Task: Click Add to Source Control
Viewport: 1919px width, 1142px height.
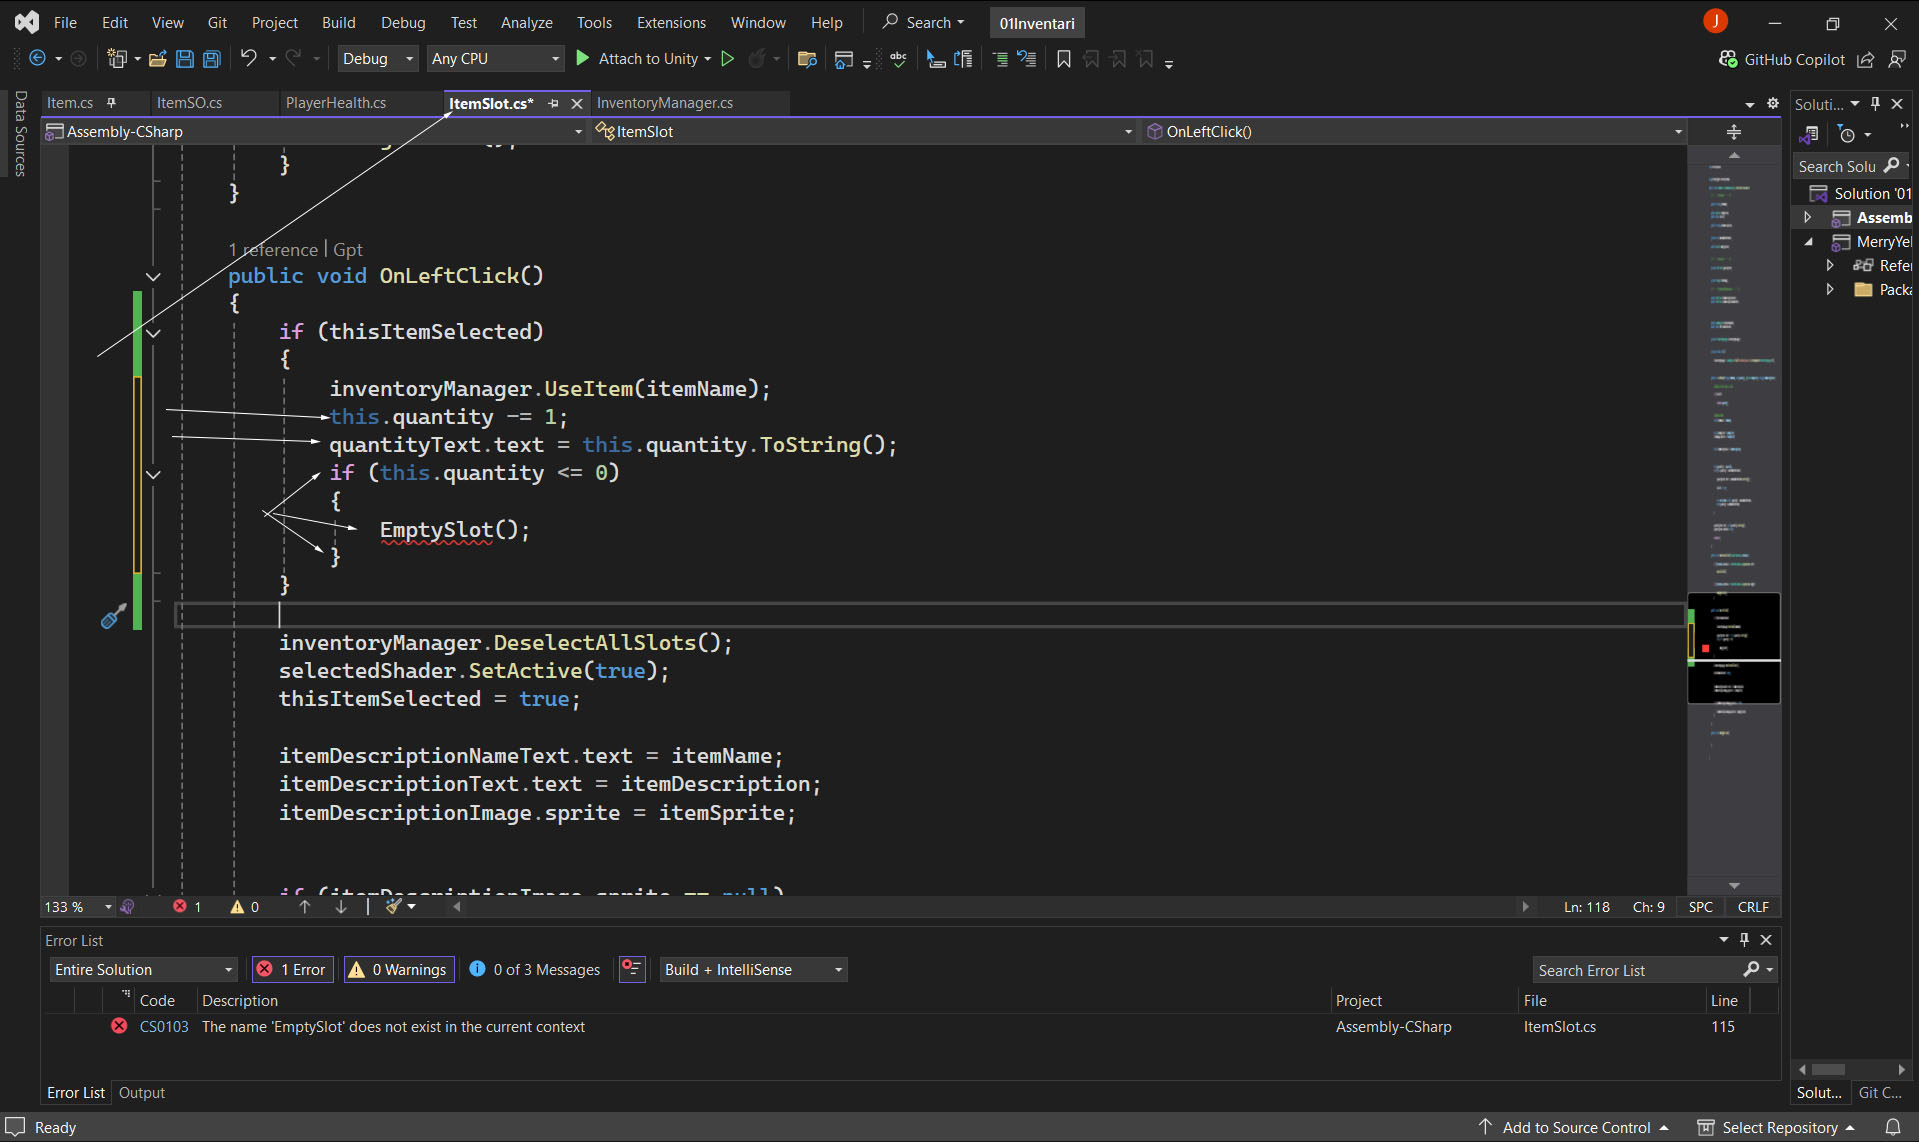Action: click(x=1576, y=1127)
